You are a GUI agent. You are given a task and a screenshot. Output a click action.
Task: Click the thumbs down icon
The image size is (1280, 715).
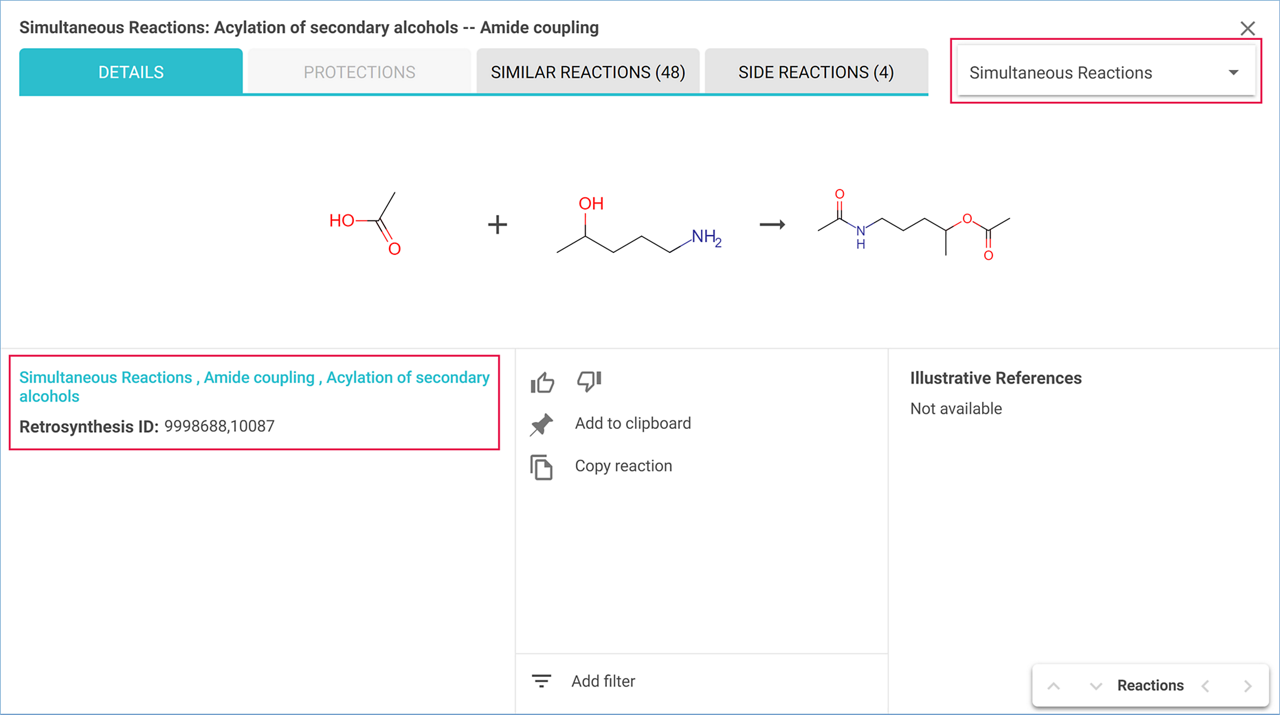point(589,381)
